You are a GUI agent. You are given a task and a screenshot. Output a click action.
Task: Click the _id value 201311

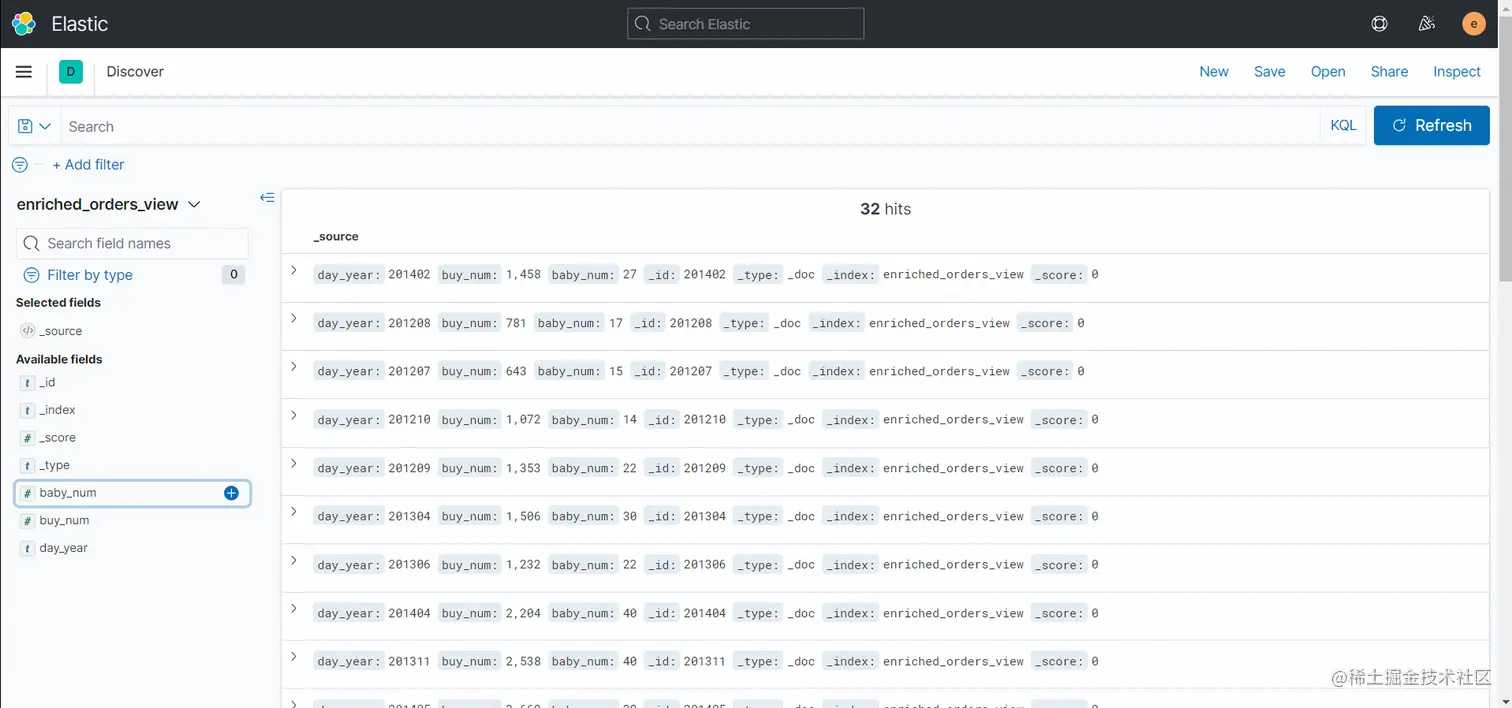[705, 661]
